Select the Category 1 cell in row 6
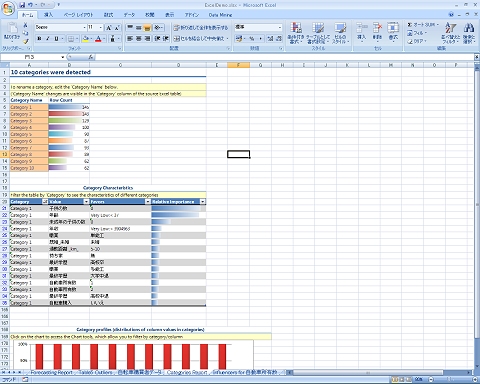Image resolution: width=480 pixels, height=384 pixels. (29, 107)
